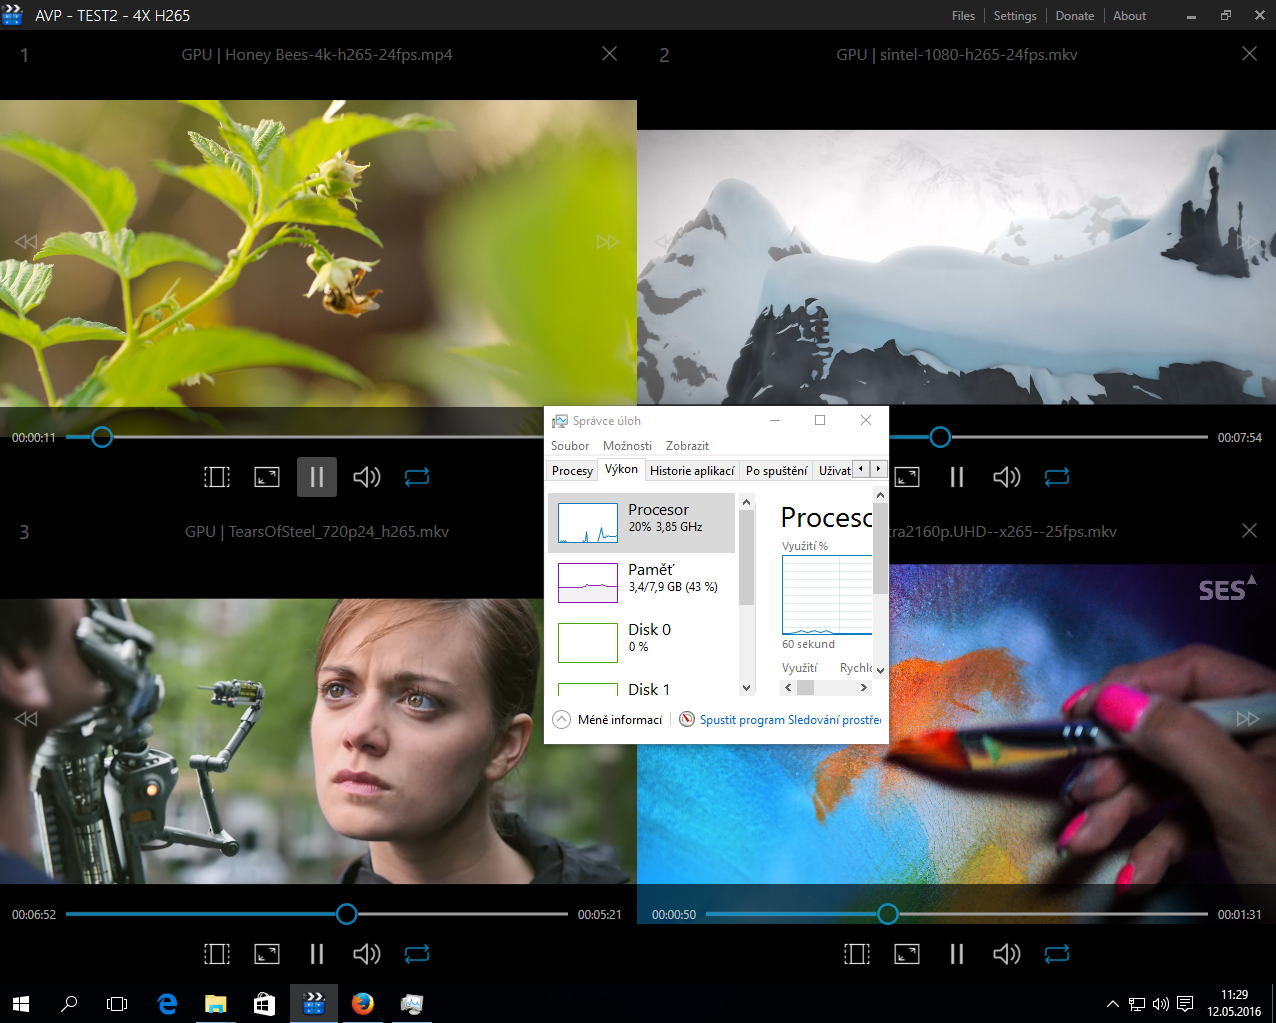Launch Firefox from the taskbar

(x=363, y=1003)
